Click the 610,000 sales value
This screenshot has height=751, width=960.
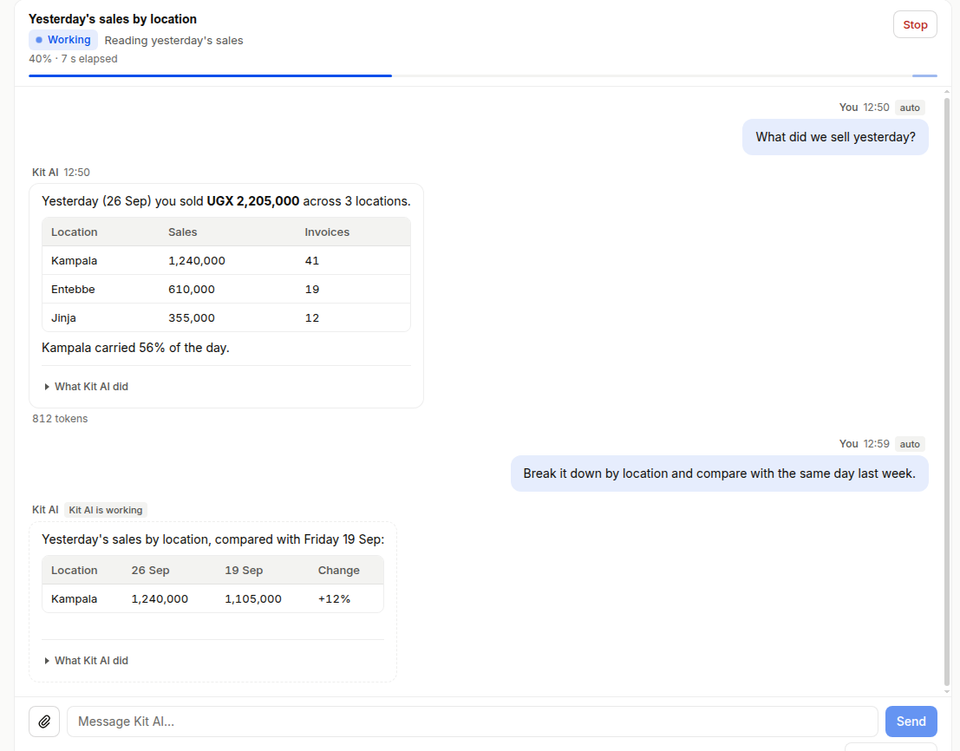click(192, 290)
